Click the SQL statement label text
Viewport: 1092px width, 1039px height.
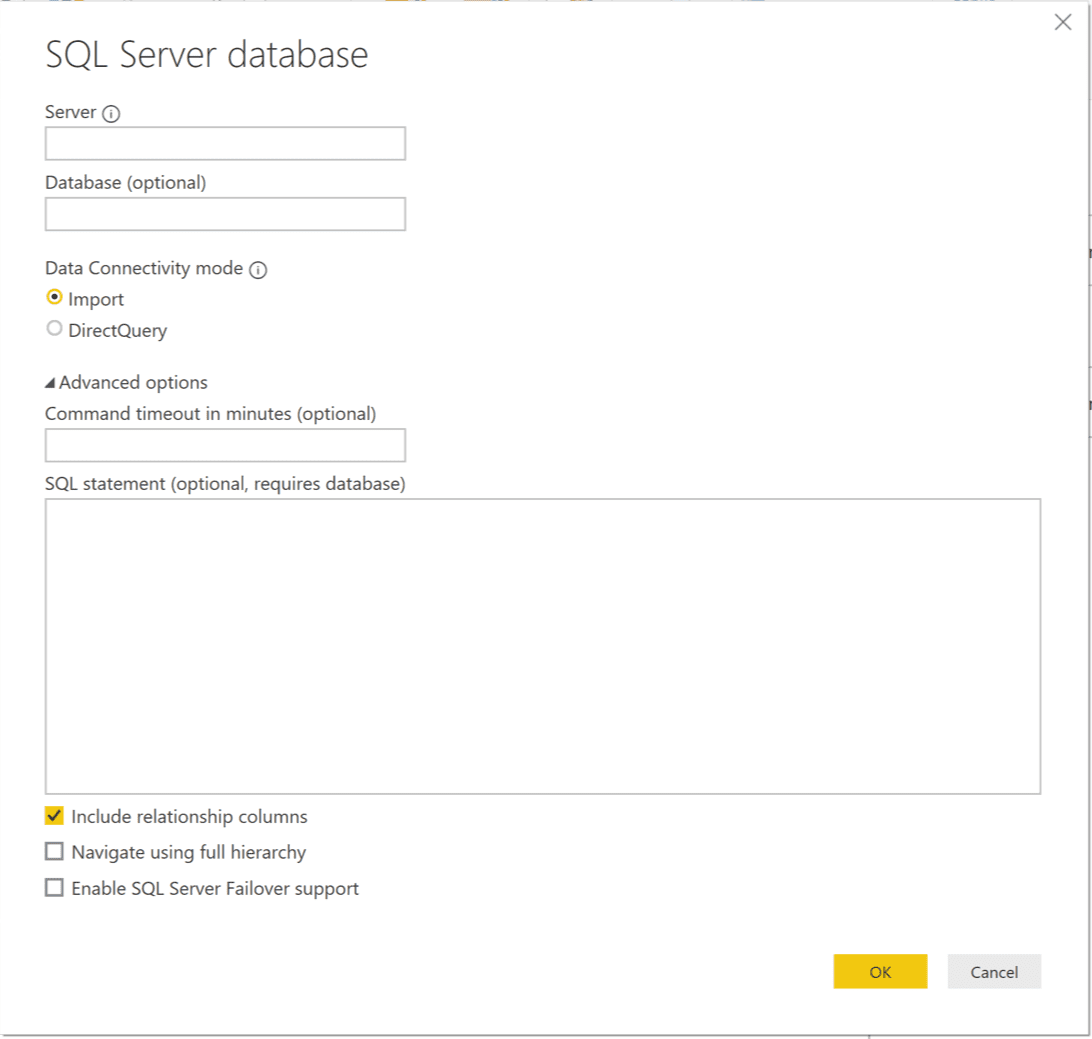coord(225,484)
